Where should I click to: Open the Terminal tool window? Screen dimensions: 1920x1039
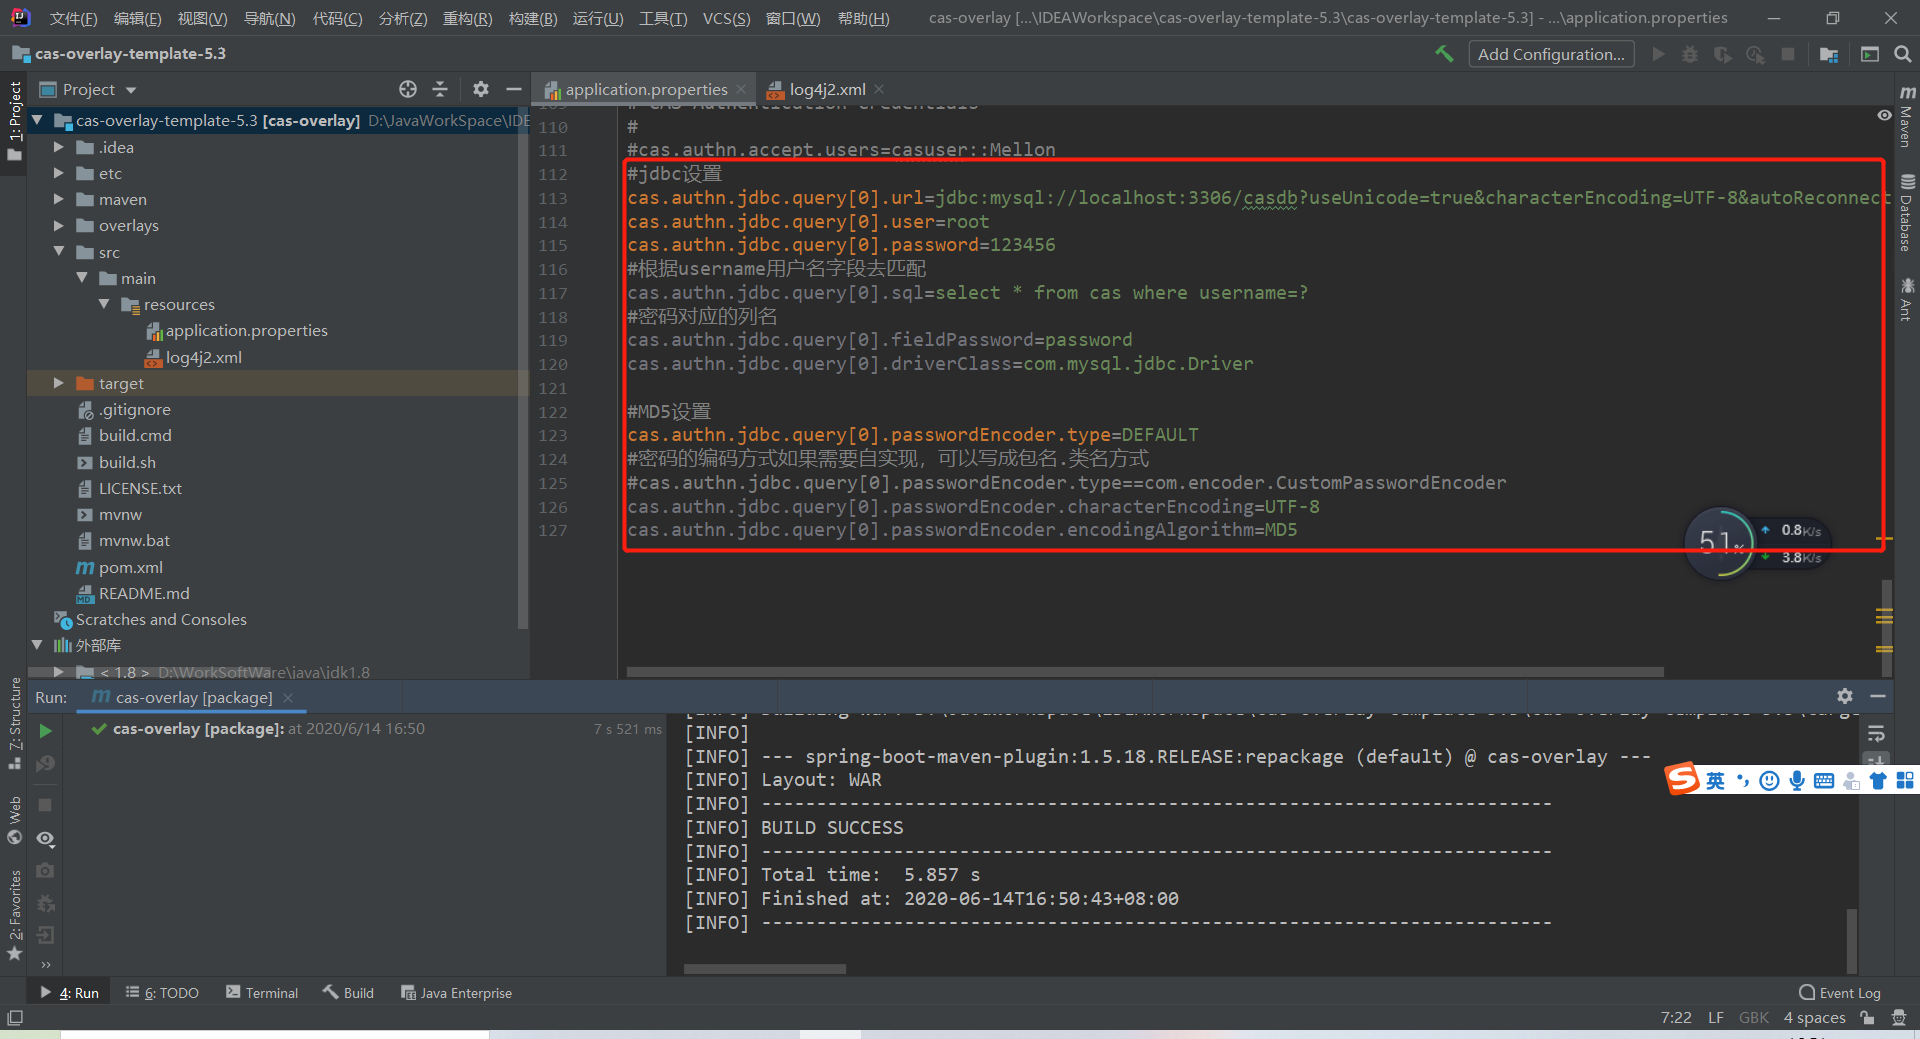click(262, 992)
